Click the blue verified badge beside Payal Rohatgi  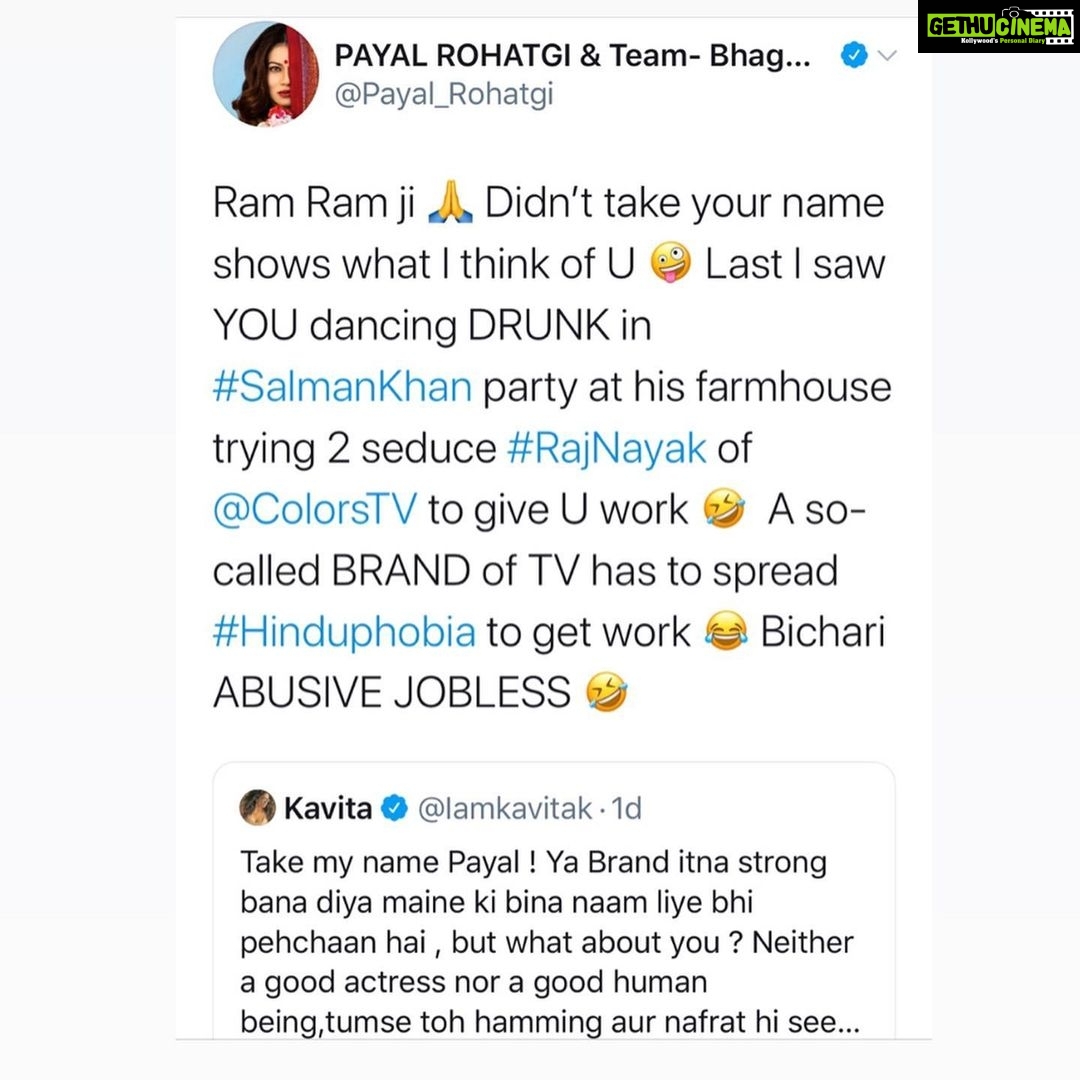coord(854,55)
